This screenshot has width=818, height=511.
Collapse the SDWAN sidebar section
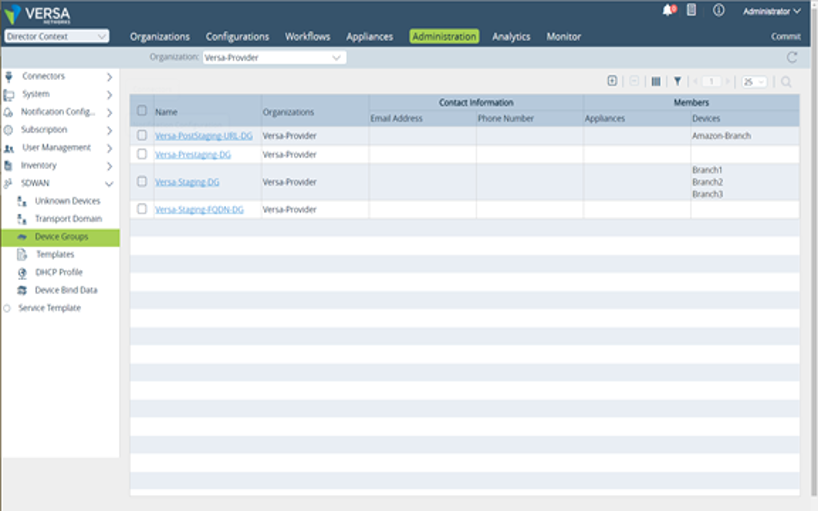pyautogui.click(x=109, y=184)
